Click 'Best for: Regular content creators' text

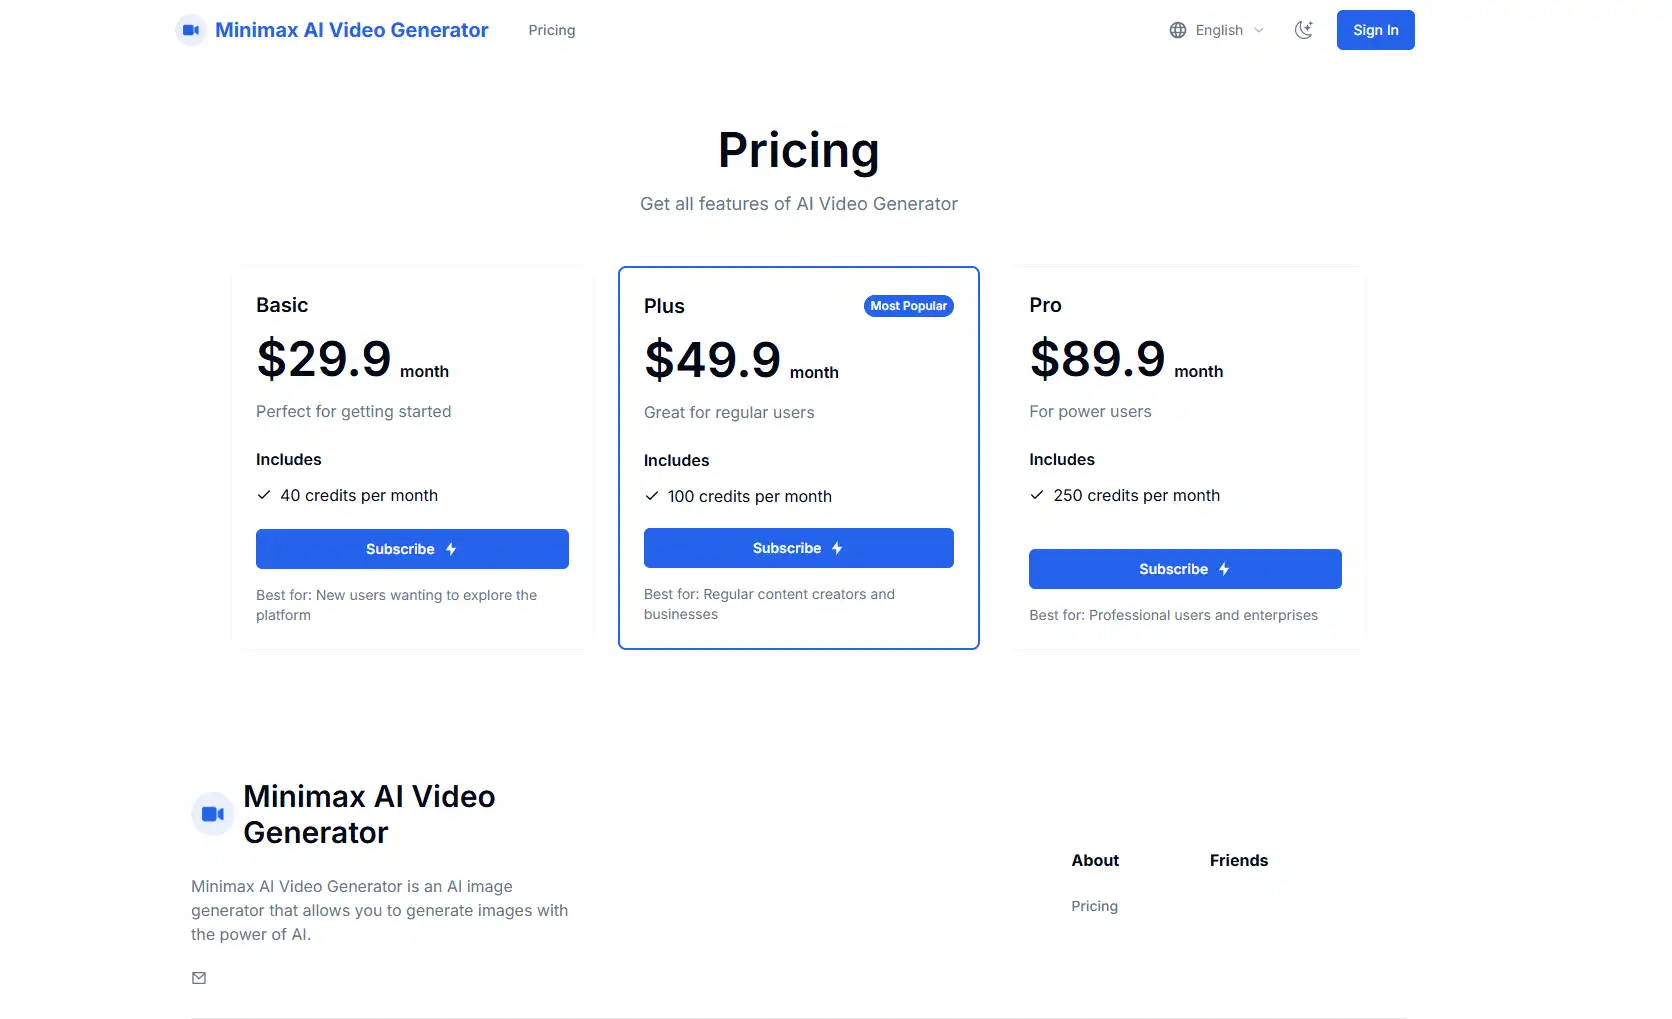pos(769,604)
